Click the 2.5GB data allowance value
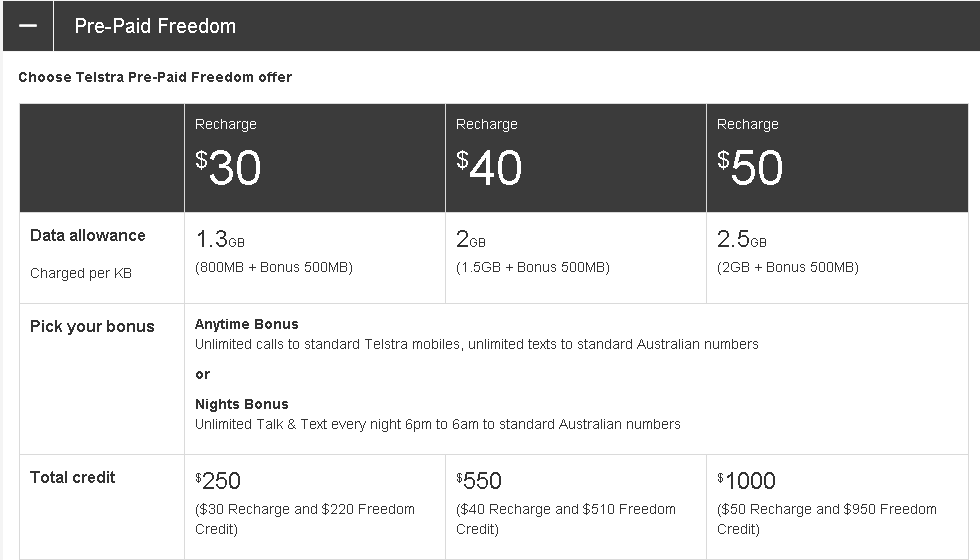The image size is (980, 560). point(742,240)
